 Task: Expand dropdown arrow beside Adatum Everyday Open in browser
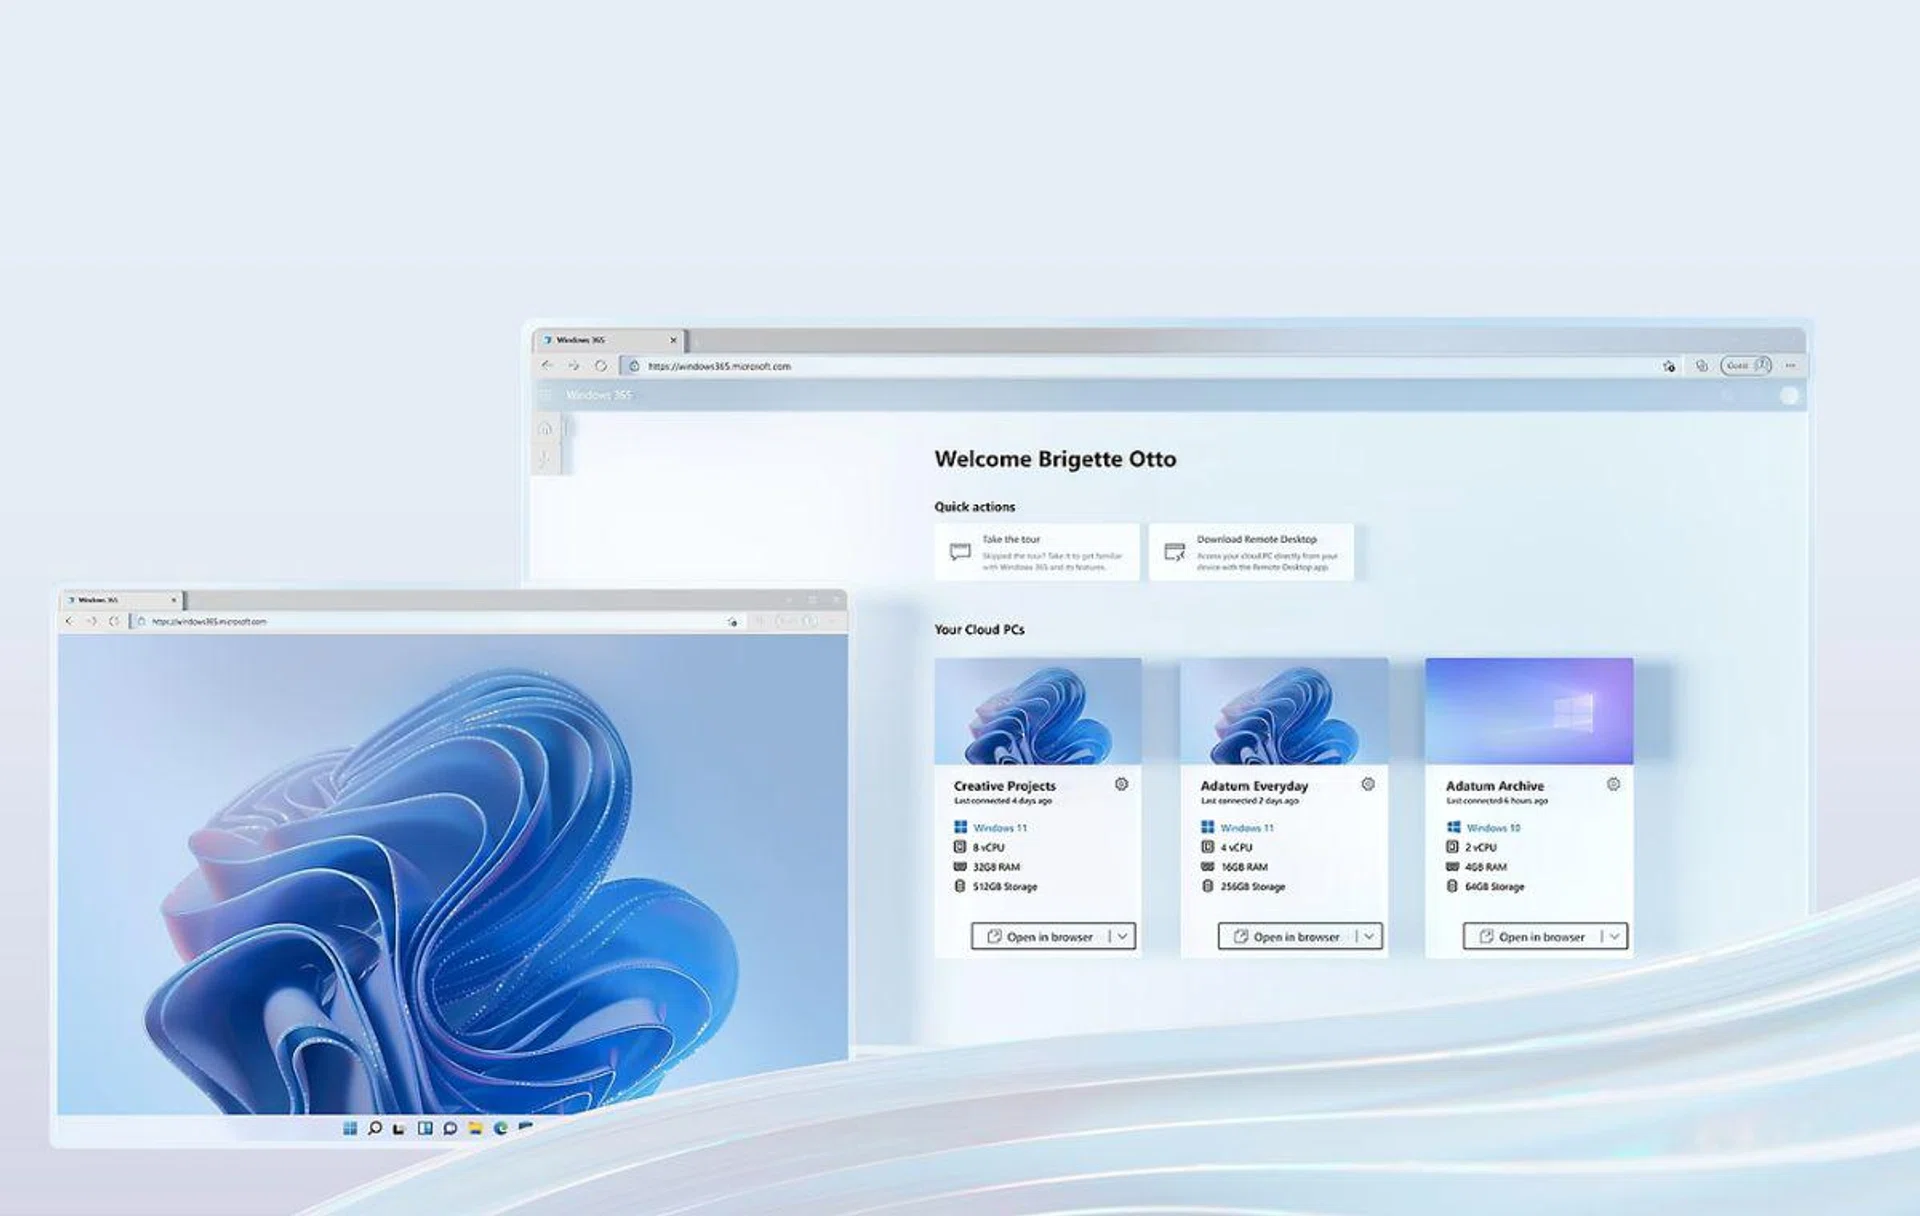coord(1369,937)
